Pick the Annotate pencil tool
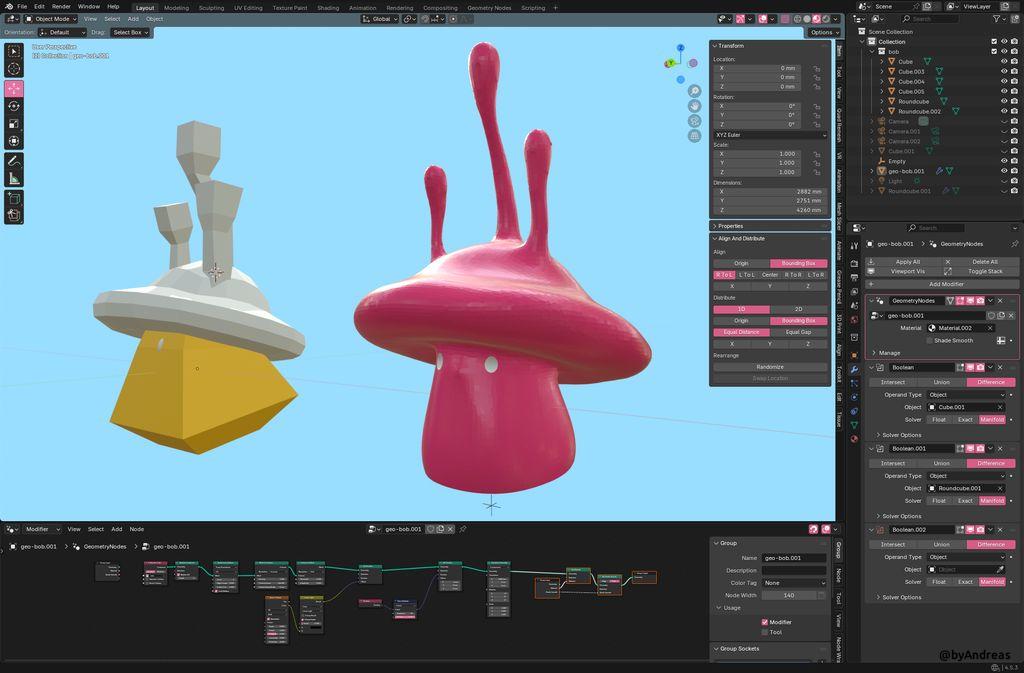Screen dimensions: 1024x673 (x=14, y=161)
